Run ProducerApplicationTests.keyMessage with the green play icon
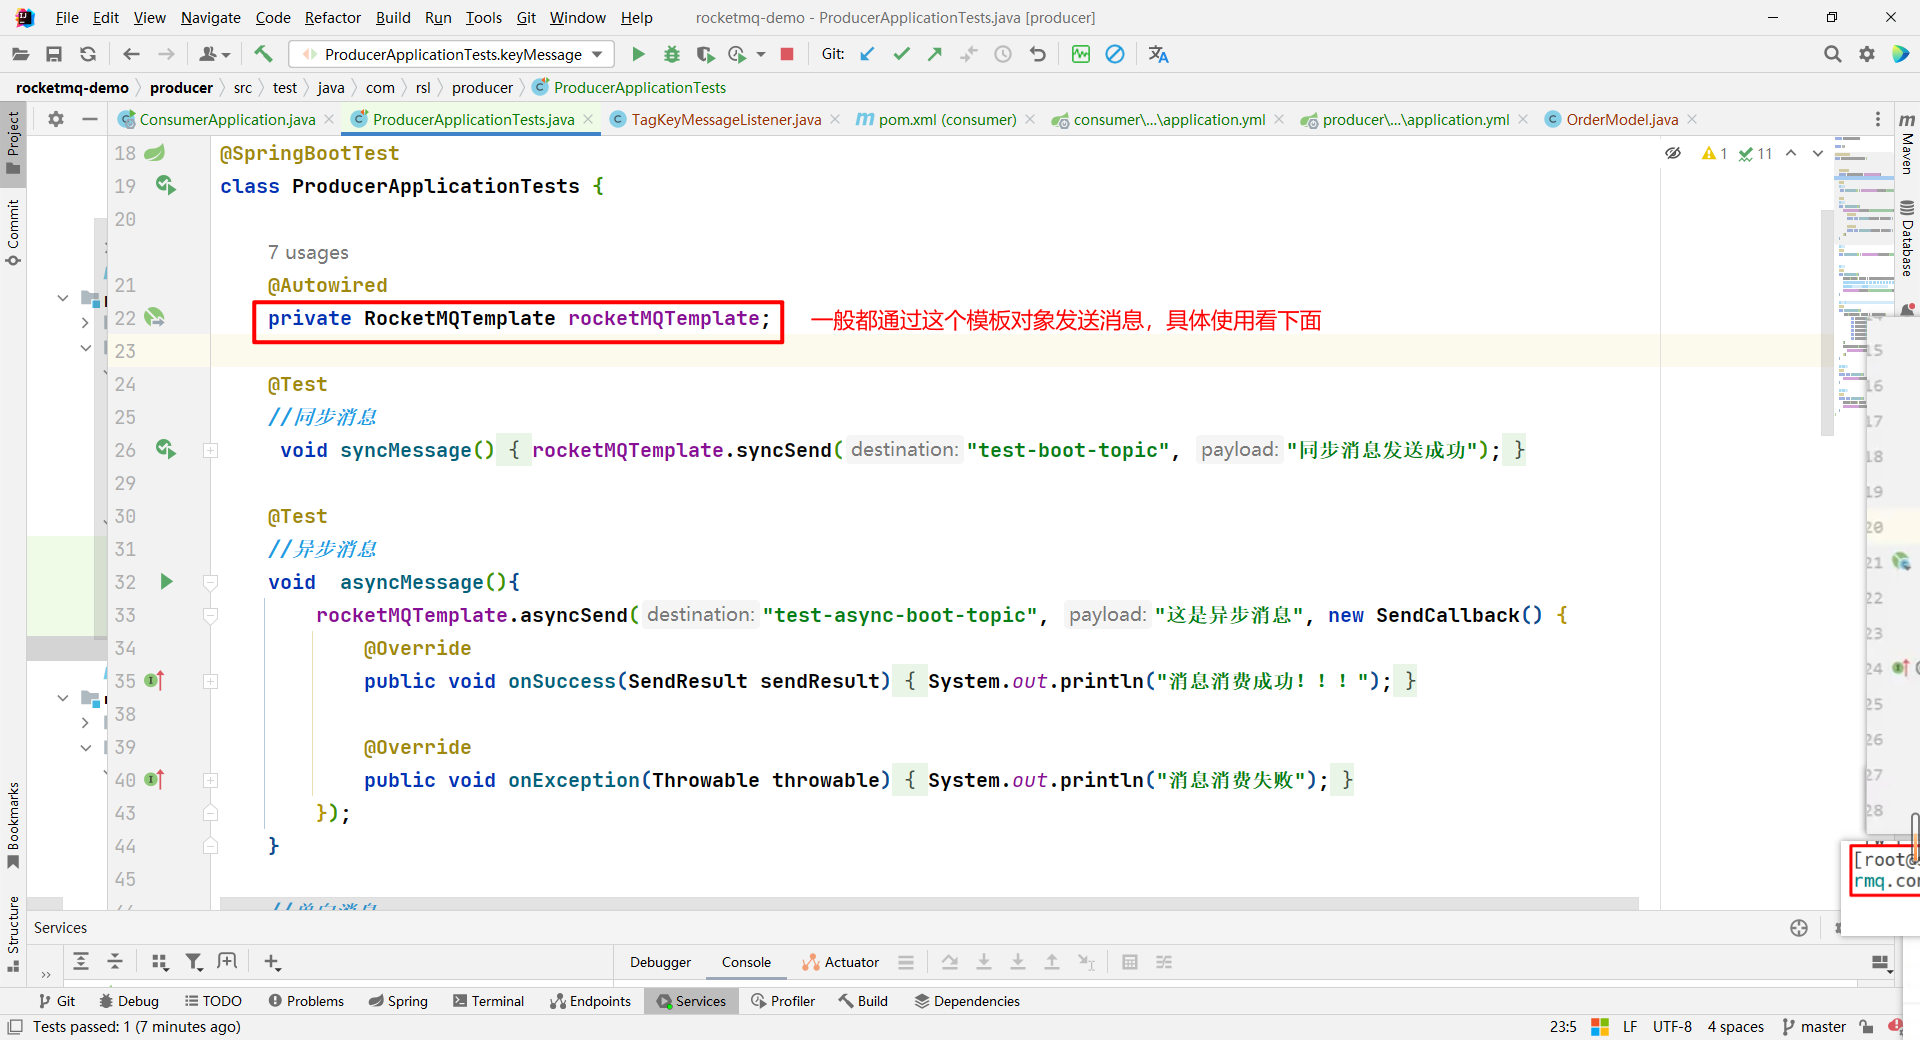This screenshot has width=1920, height=1040. click(x=638, y=54)
